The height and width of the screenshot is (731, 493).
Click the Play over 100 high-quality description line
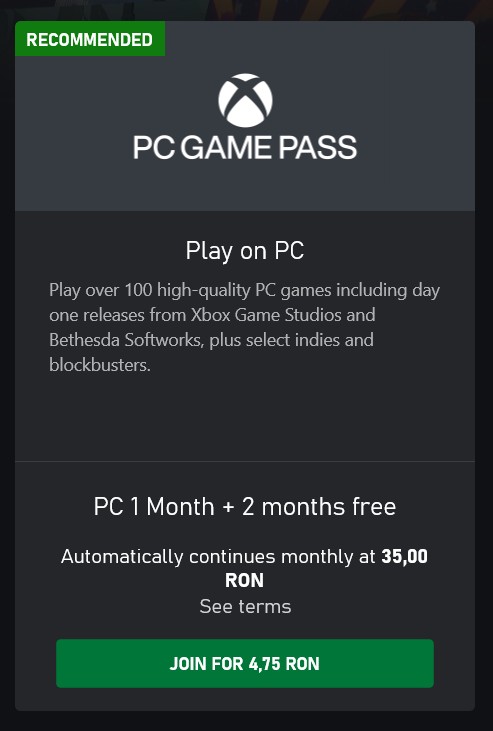pos(244,290)
